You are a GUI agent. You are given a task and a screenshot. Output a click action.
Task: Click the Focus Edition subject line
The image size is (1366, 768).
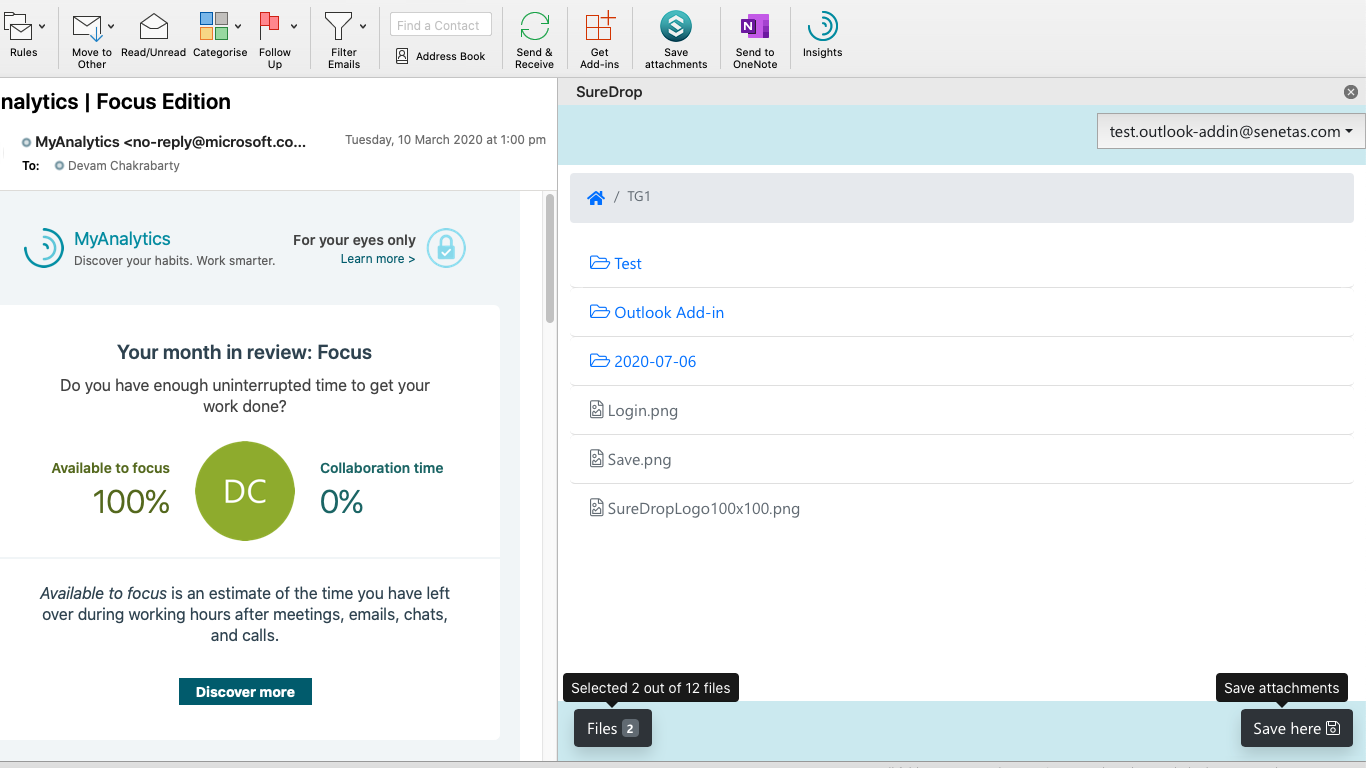(x=116, y=102)
